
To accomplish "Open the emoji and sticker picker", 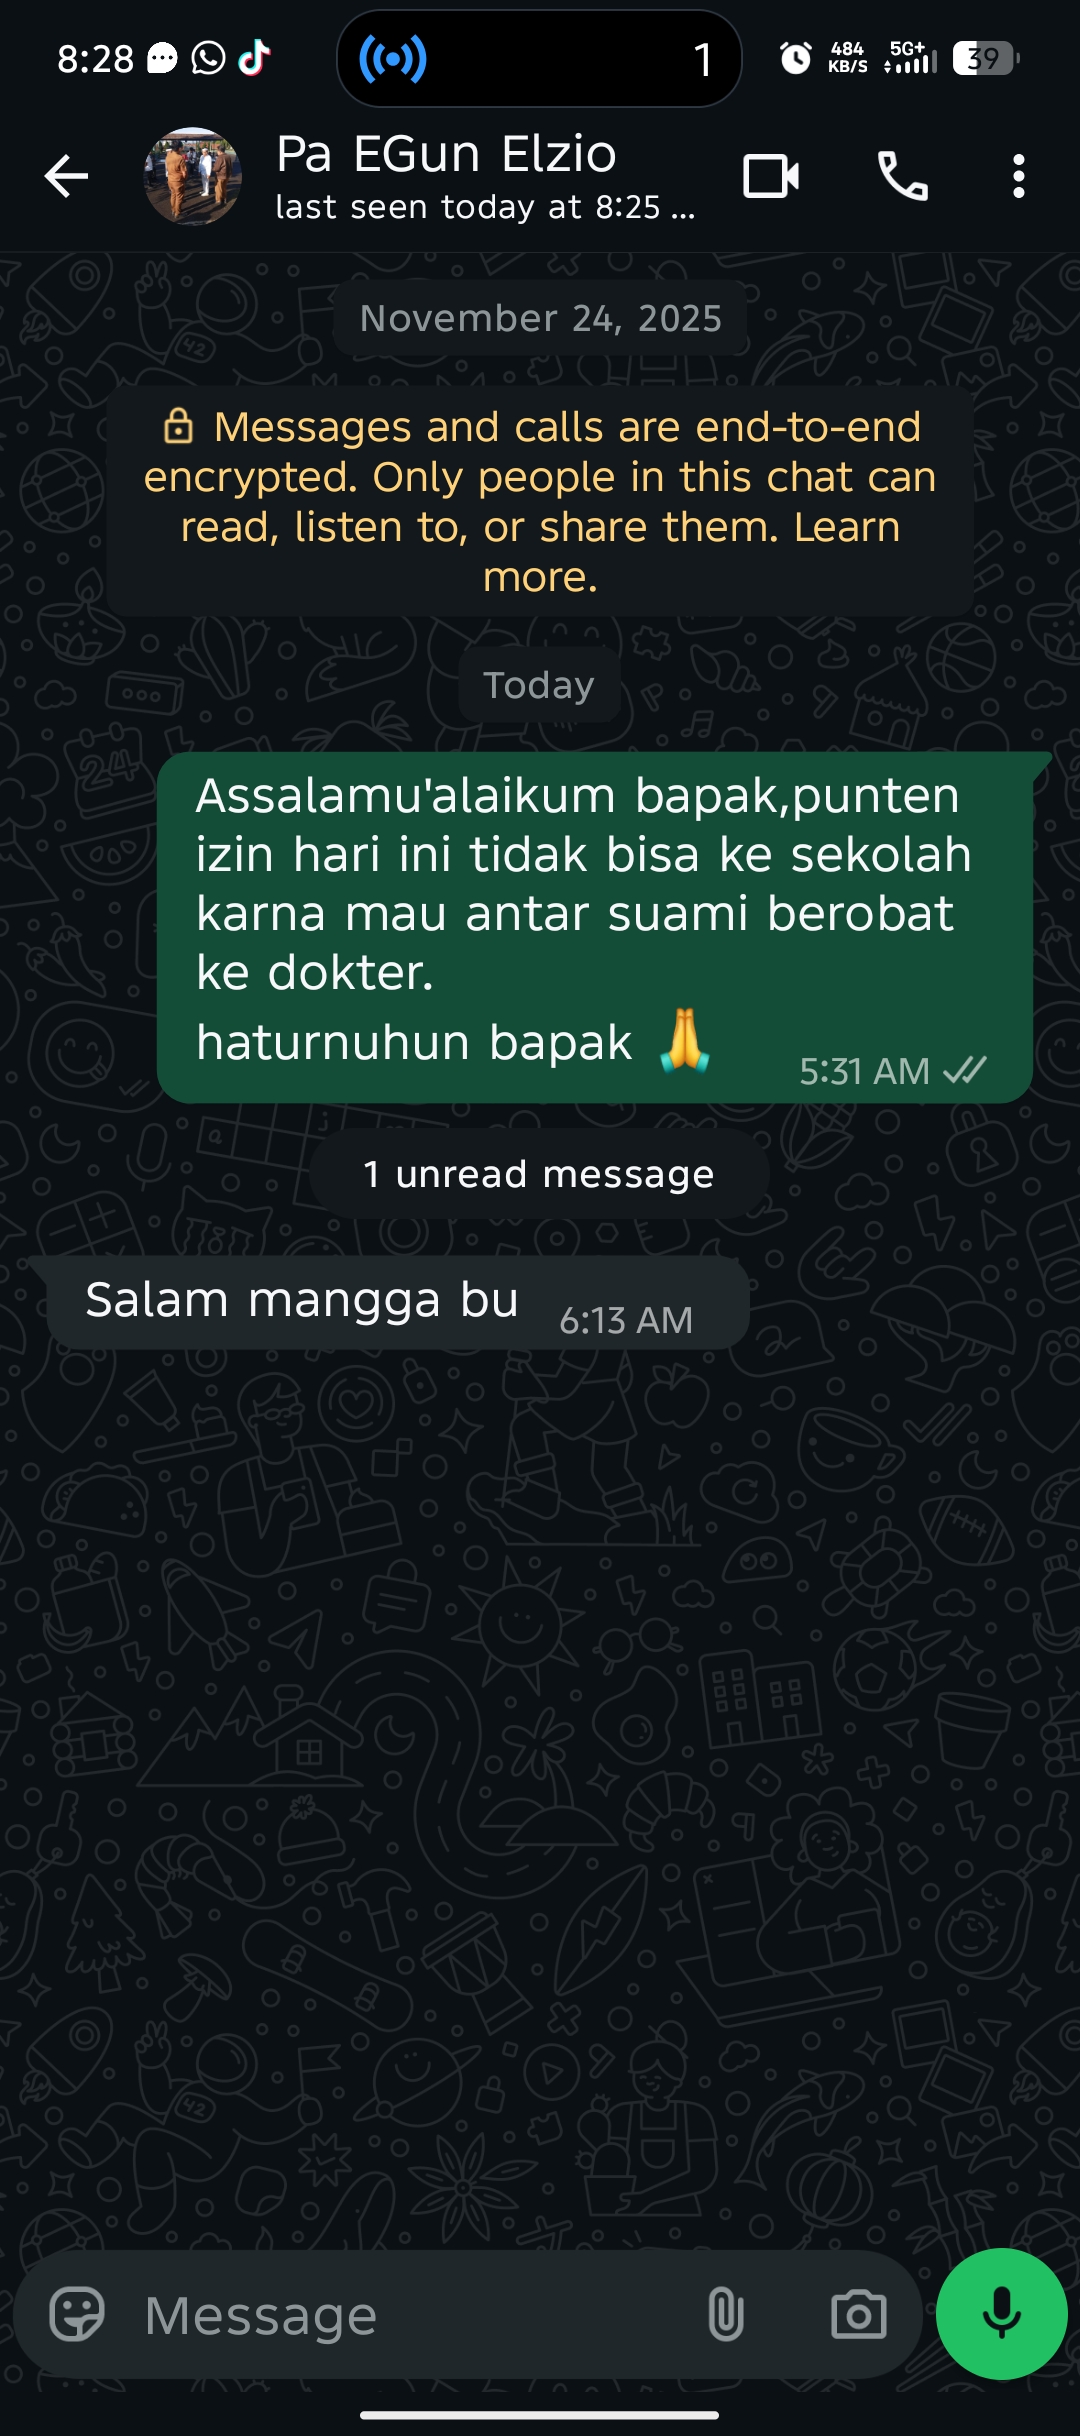I will (77, 2314).
